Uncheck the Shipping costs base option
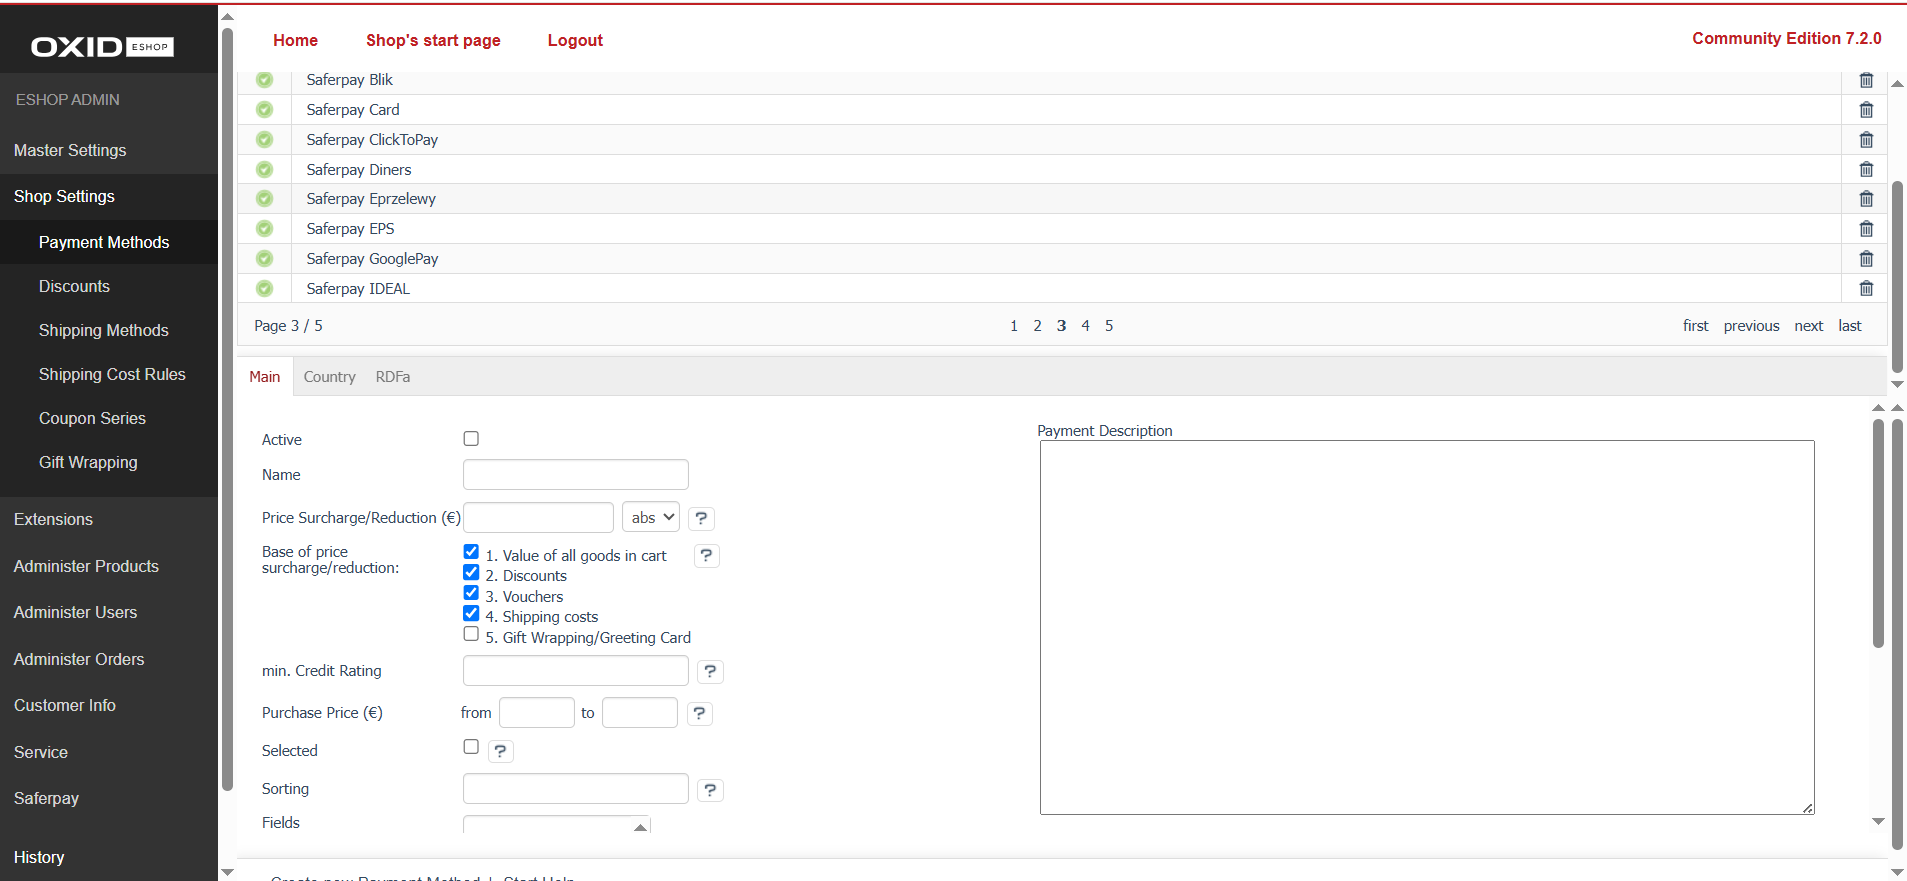Screen dimensions: 1907x881 471,614
